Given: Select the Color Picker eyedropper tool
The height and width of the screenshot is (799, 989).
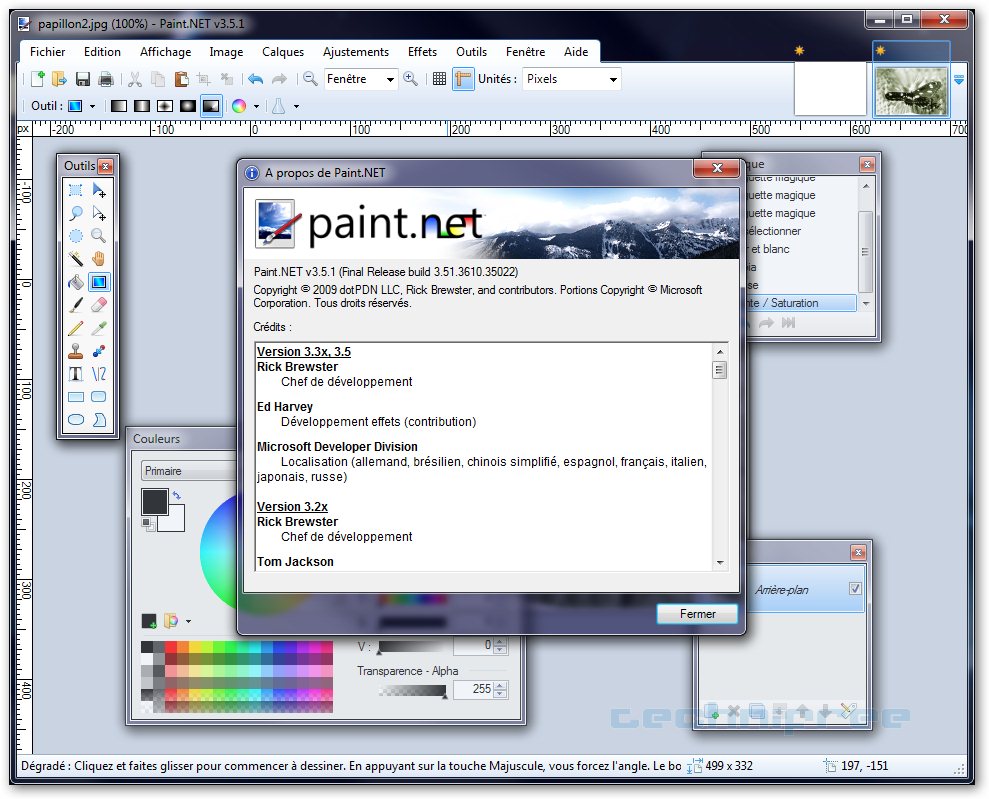Looking at the screenshot, I should [98, 328].
